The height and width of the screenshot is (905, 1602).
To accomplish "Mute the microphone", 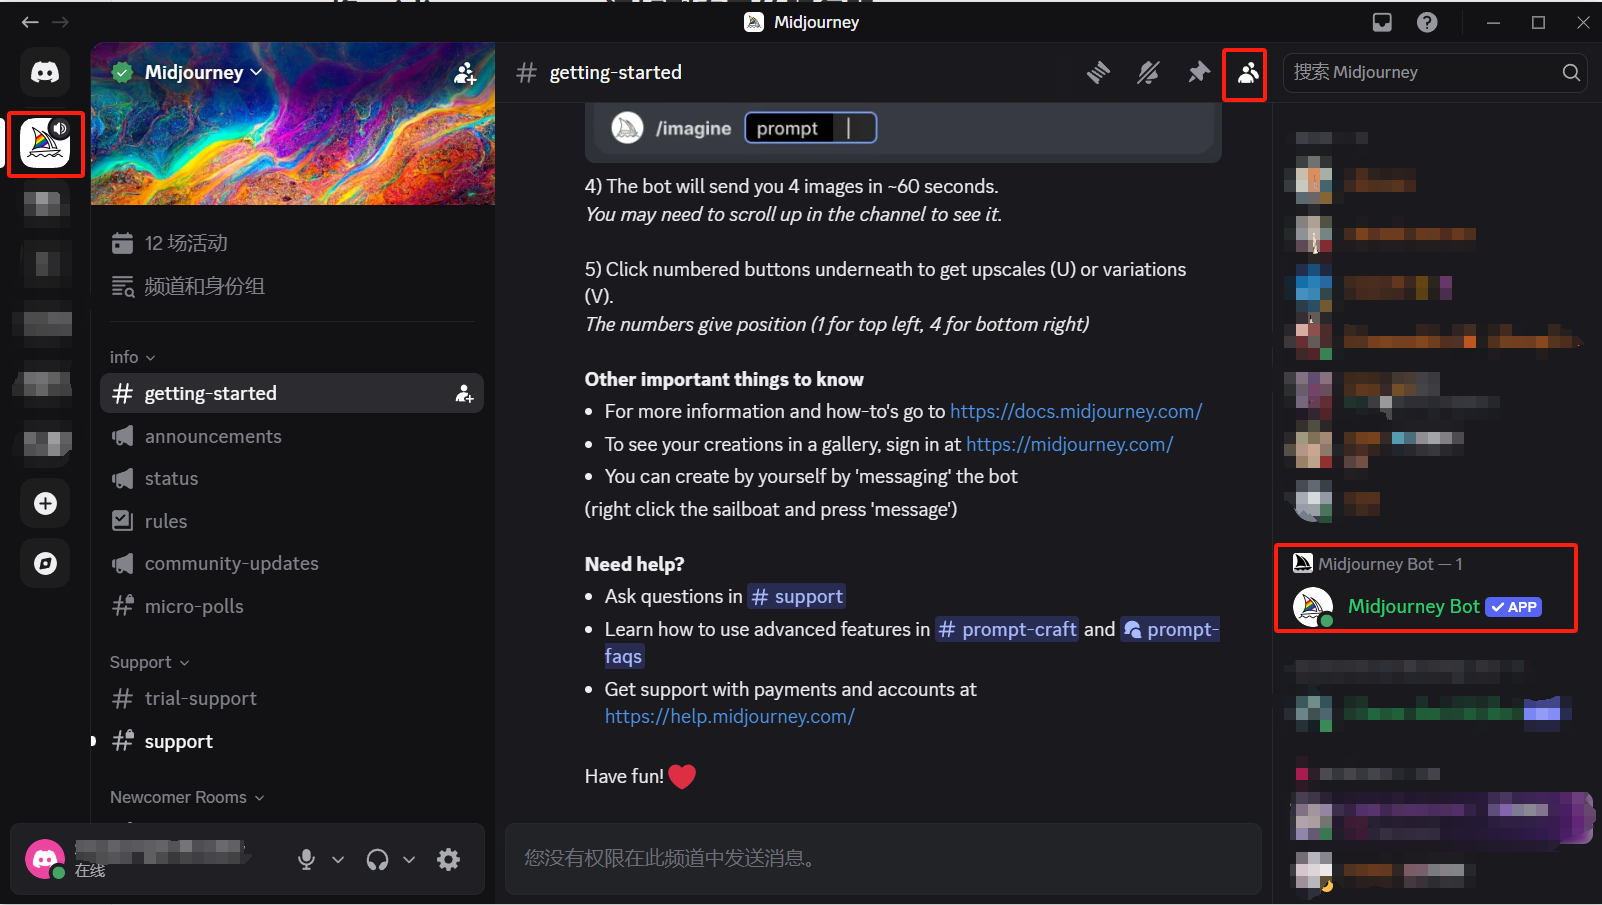I will pos(306,859).
